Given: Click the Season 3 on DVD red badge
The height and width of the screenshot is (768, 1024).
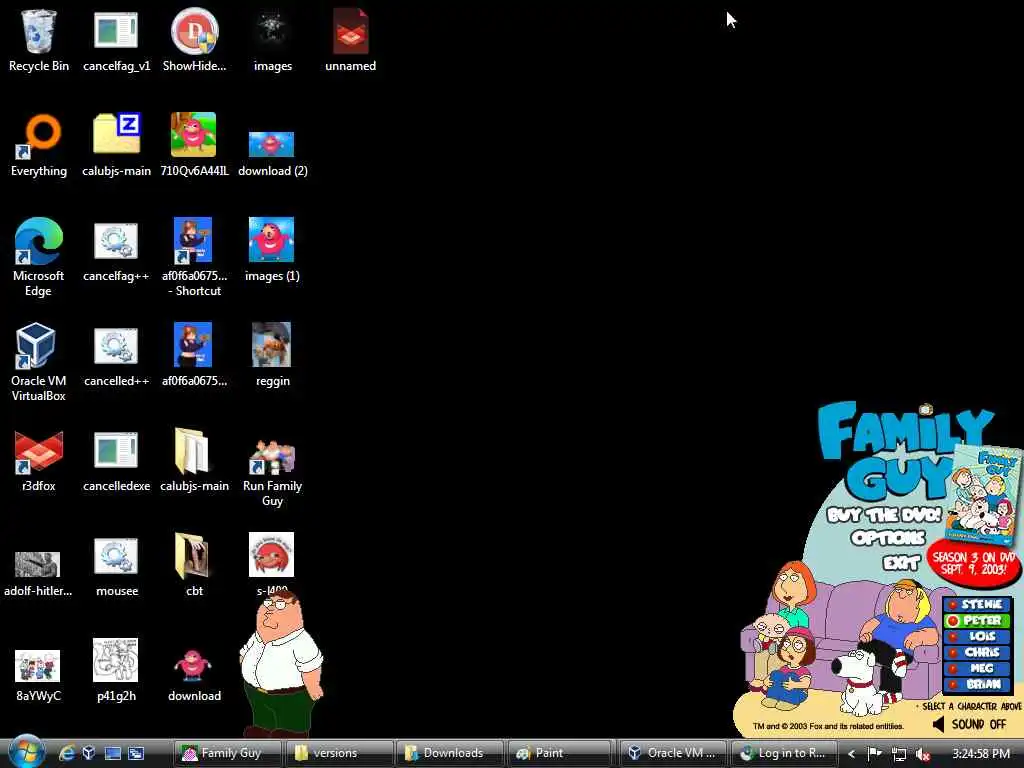Looking at the screenshot, I should coord(973,563).
